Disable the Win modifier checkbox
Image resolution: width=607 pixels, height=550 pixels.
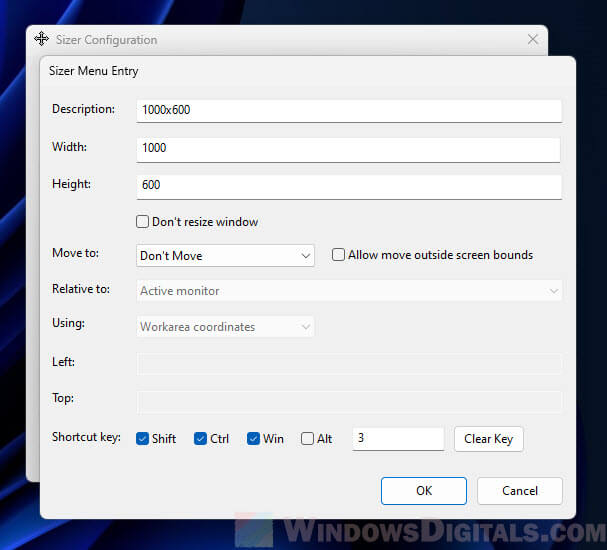click(254, 439)
